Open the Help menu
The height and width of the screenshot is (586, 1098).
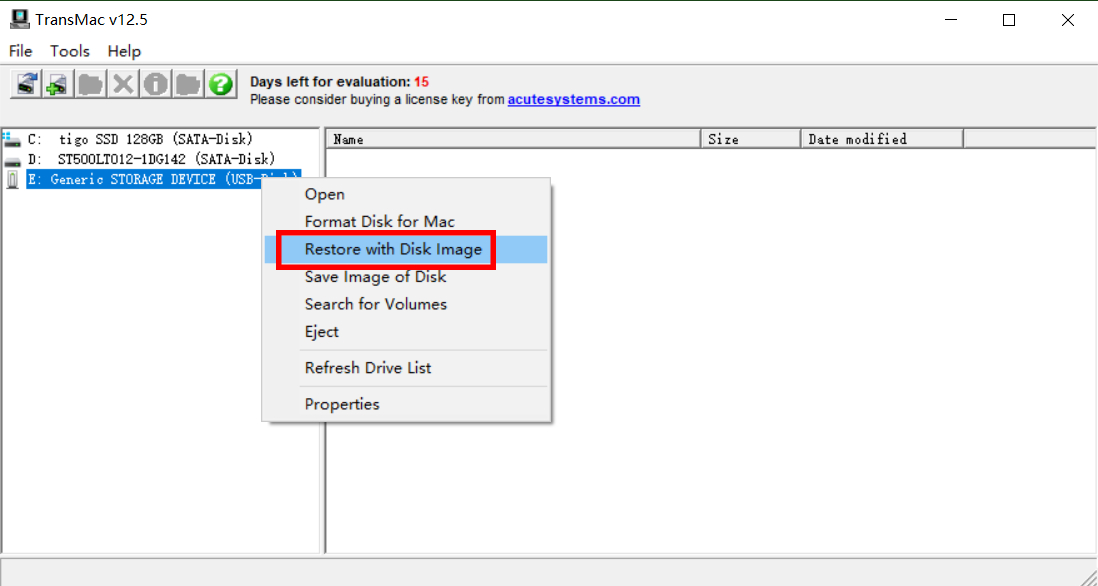click(124, 51)
